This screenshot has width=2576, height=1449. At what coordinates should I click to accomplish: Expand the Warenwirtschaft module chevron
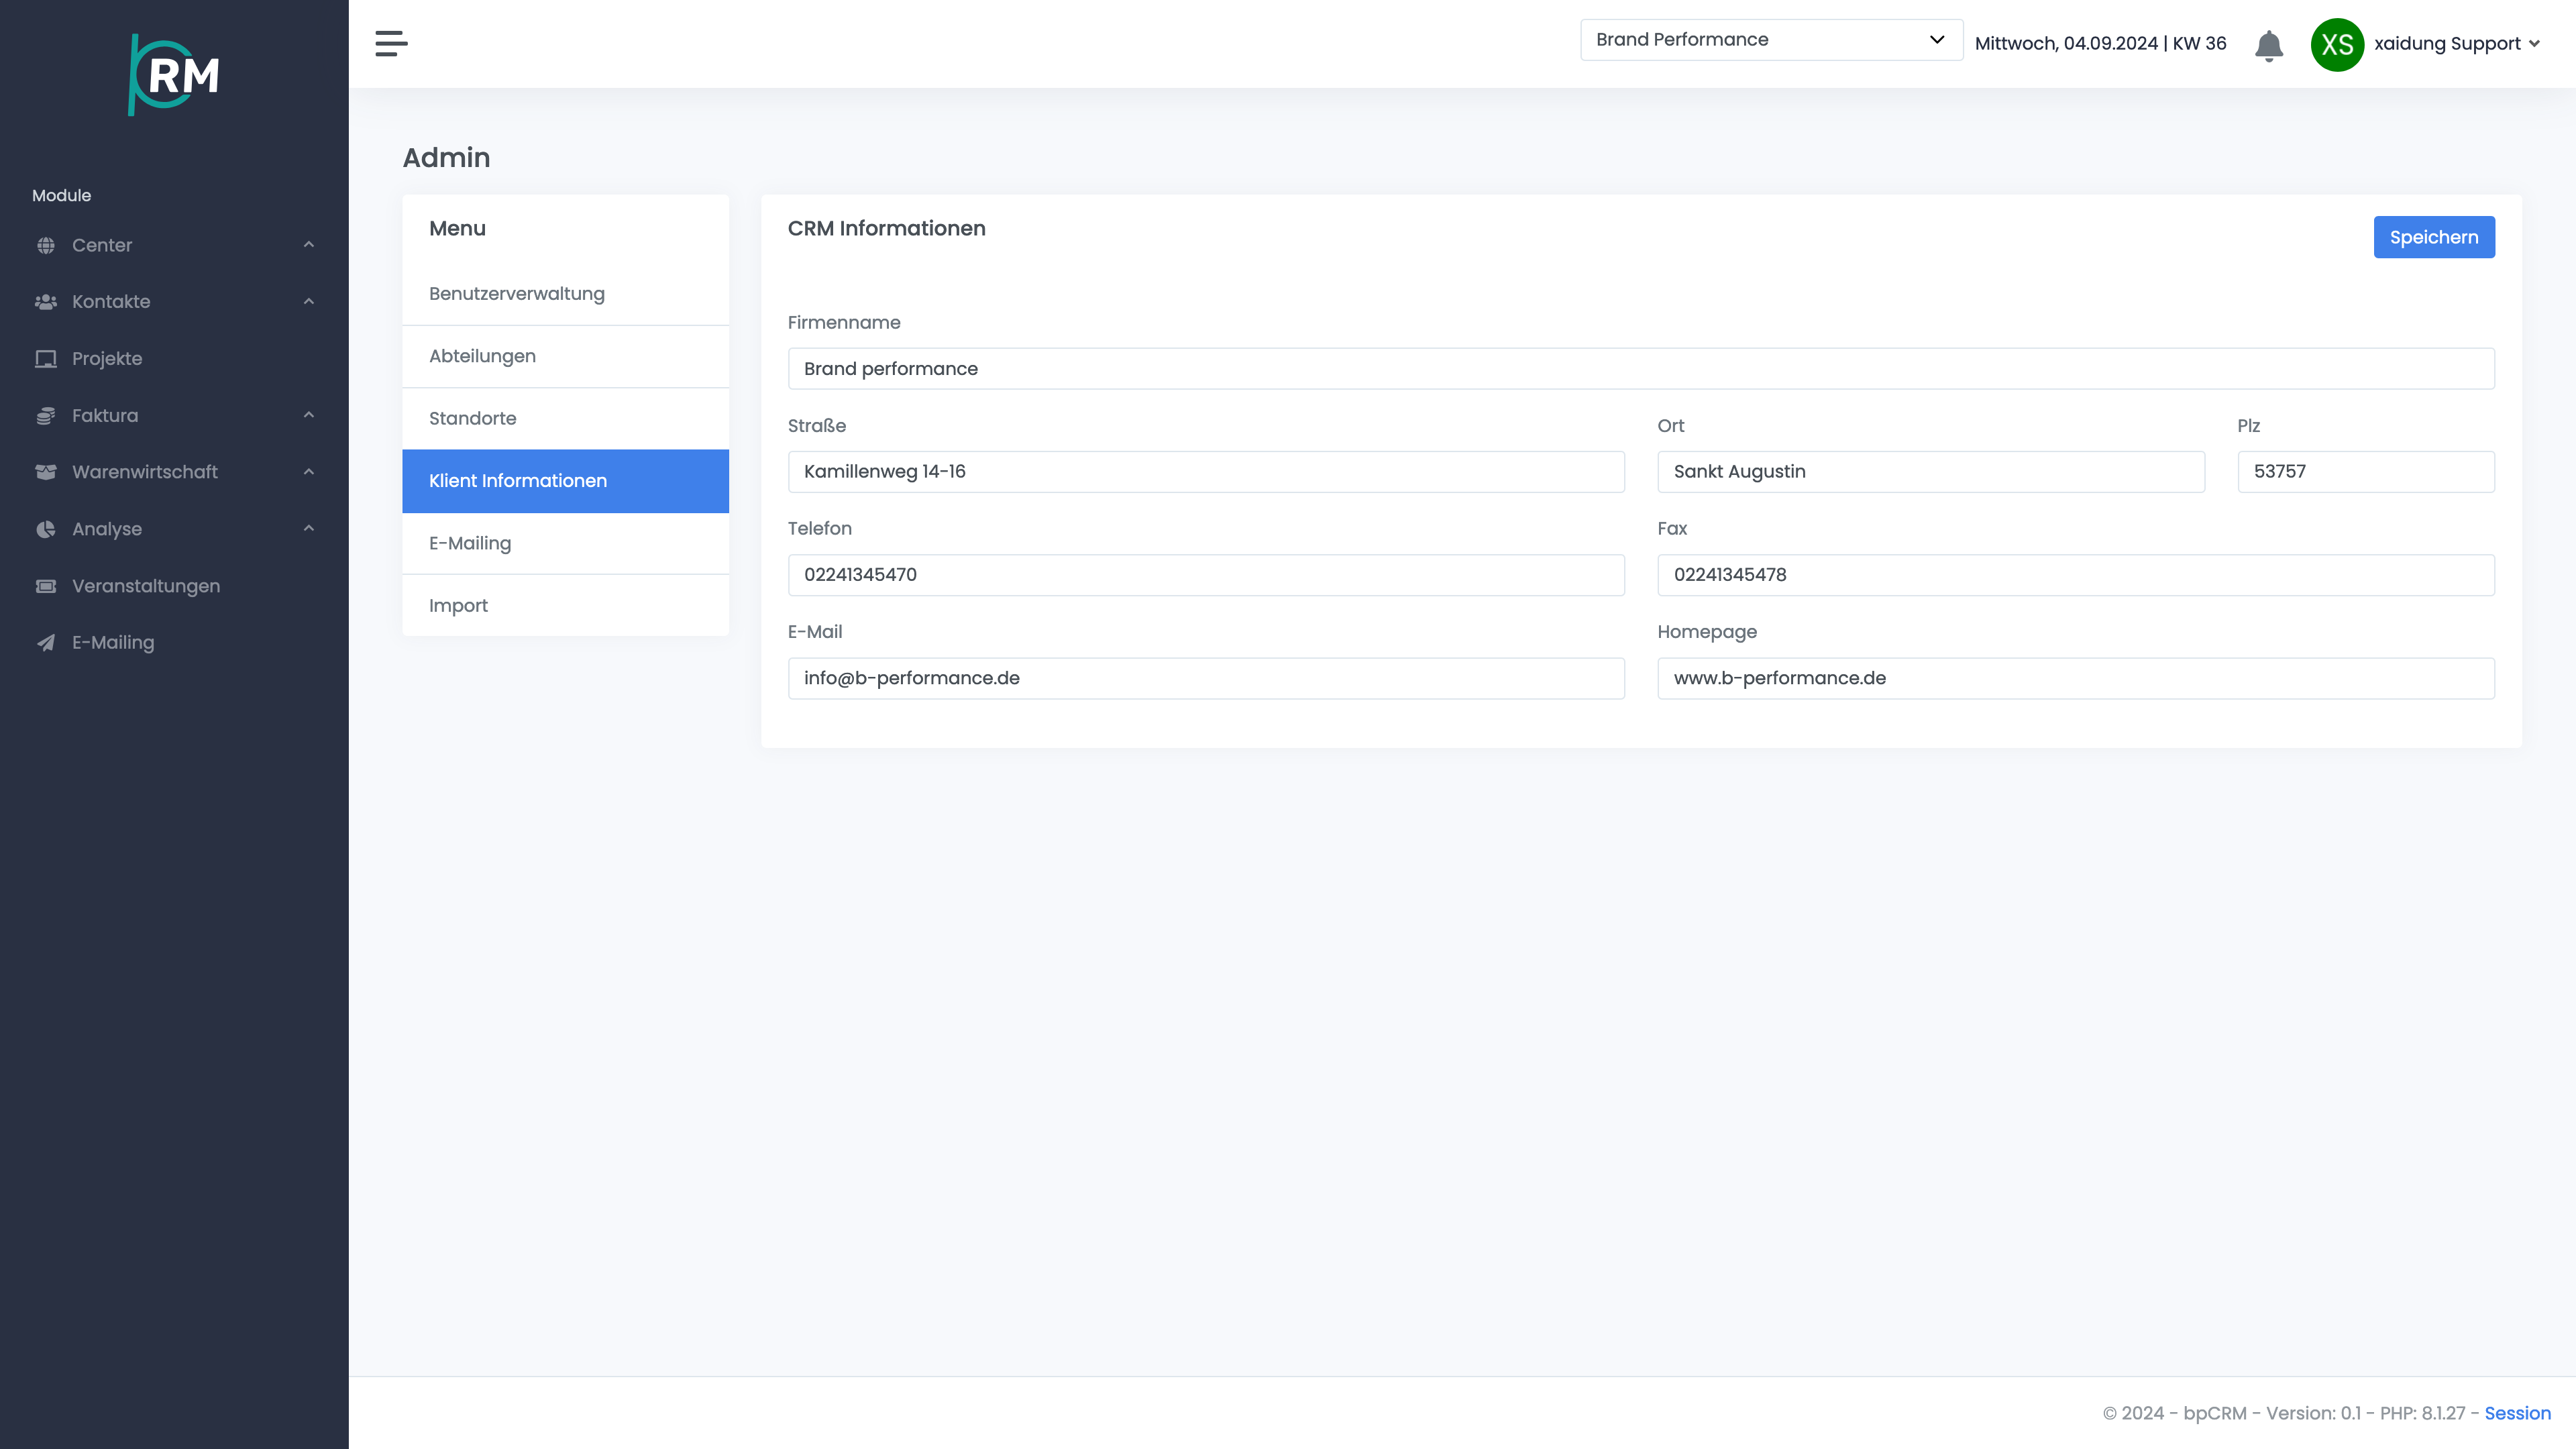pos(309,472)
